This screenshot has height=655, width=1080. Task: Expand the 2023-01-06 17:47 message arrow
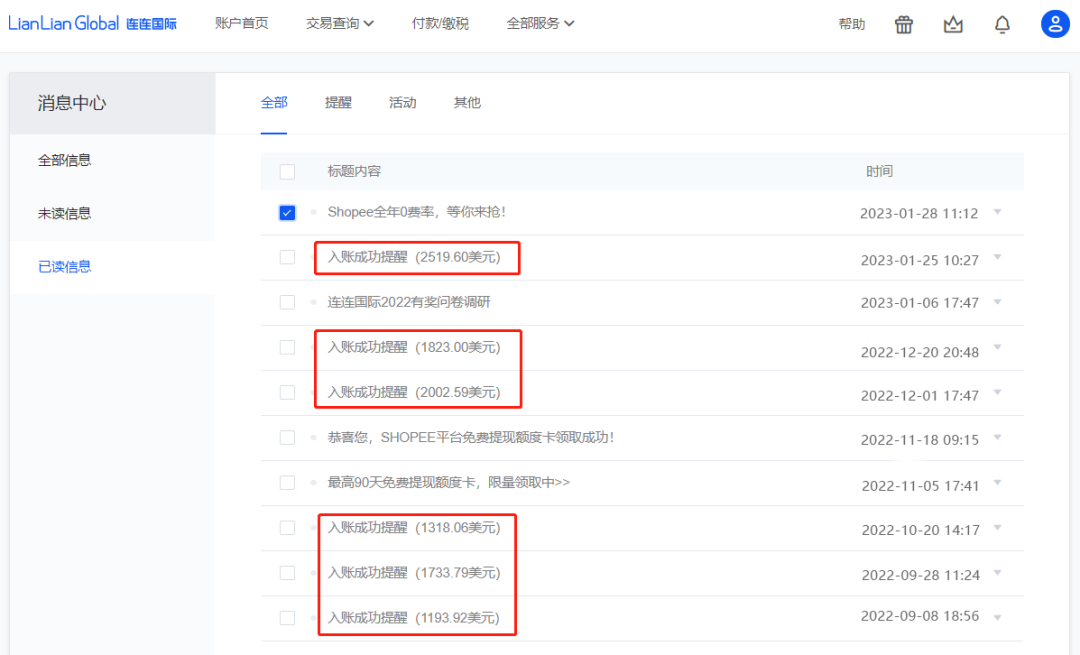click(997, 302)
